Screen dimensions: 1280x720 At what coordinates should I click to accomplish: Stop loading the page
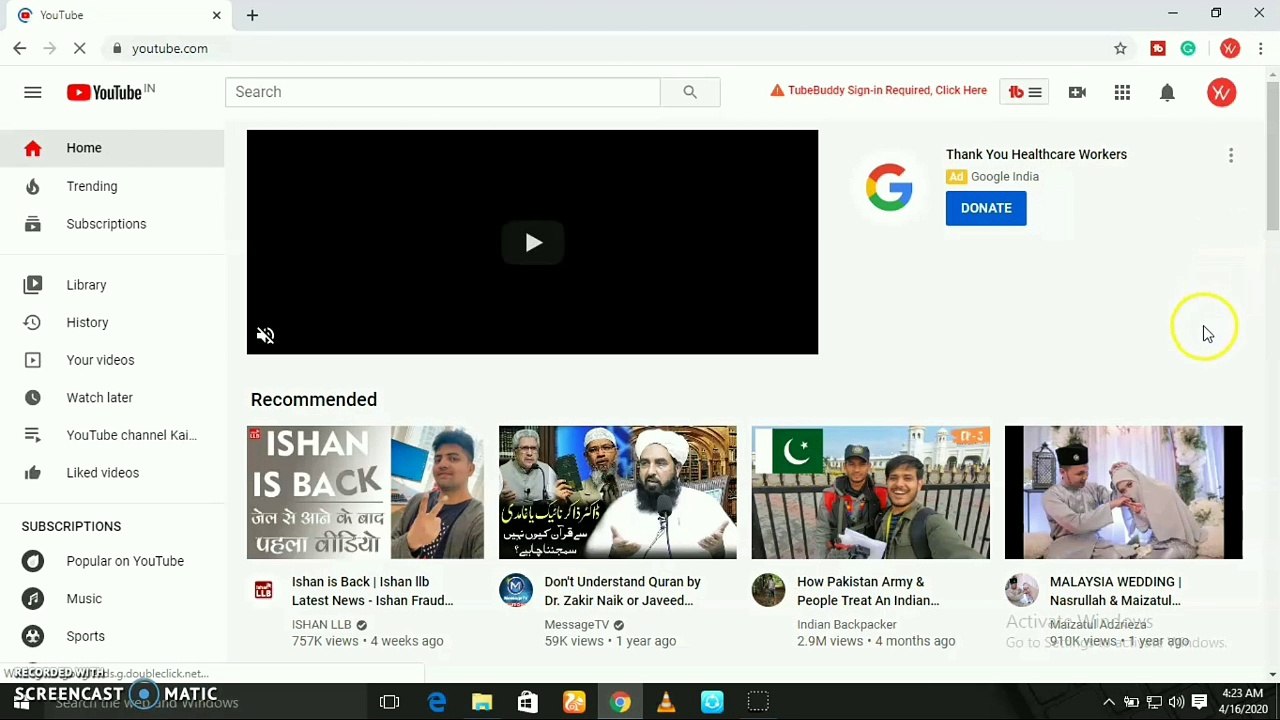point(81,48)
